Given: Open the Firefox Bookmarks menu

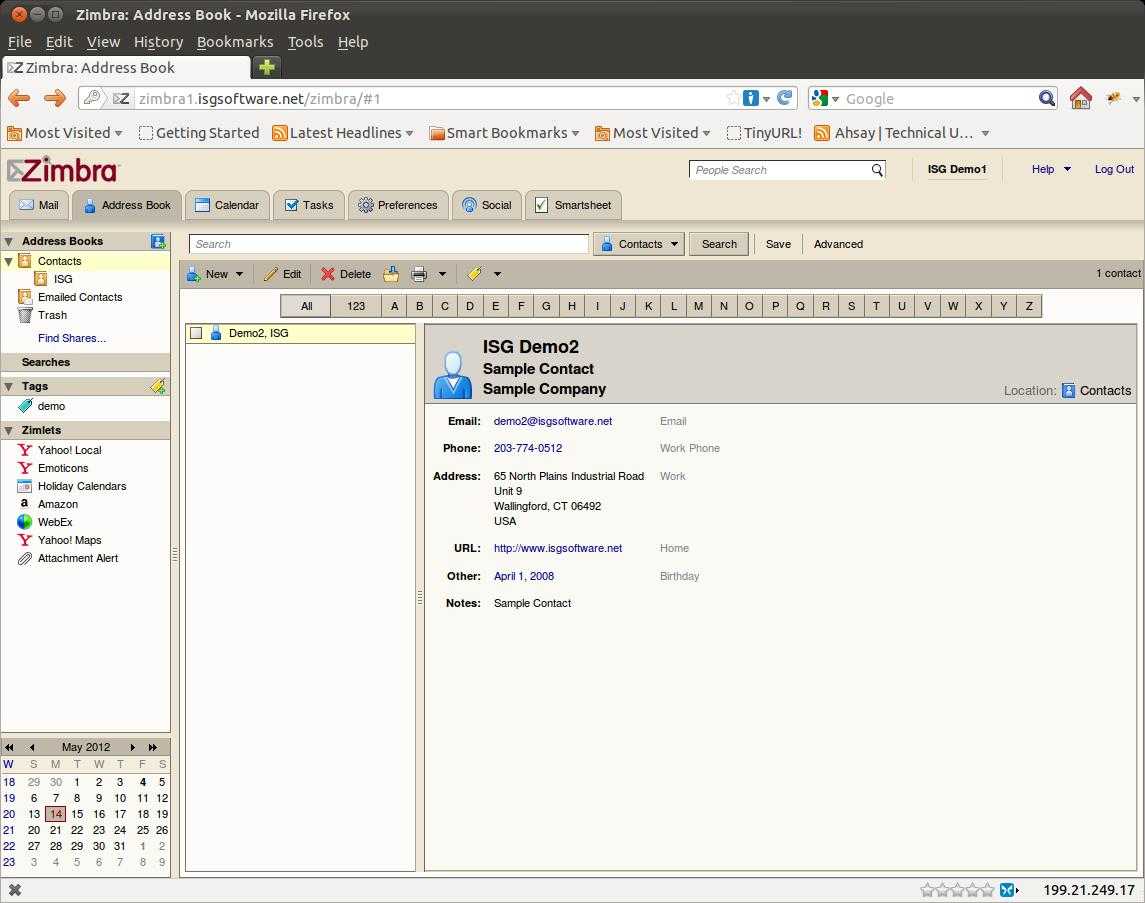Looking at the screenshot, I should [x=235, y=42].
